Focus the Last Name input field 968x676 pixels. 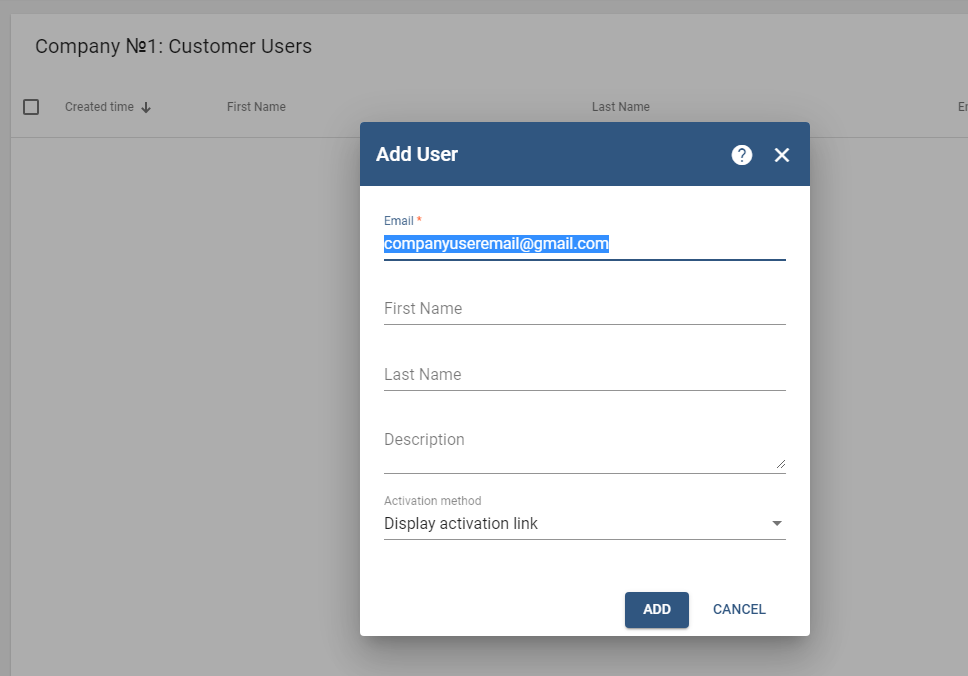pos(584,375)
